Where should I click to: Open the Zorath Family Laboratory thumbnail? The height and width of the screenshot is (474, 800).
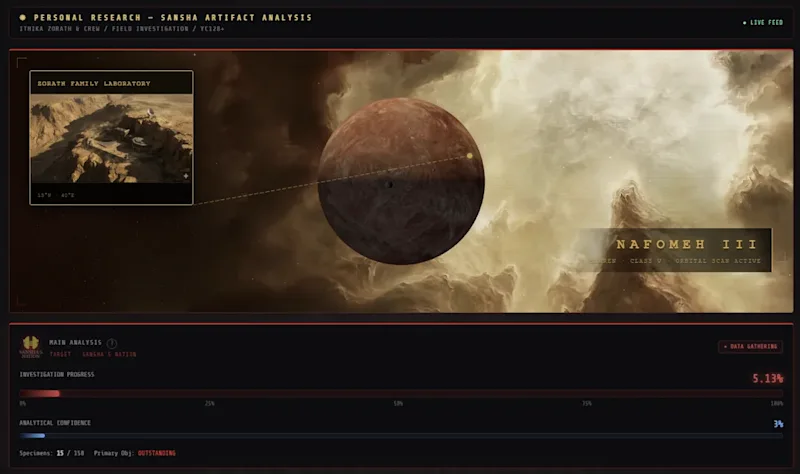(111, 138)
